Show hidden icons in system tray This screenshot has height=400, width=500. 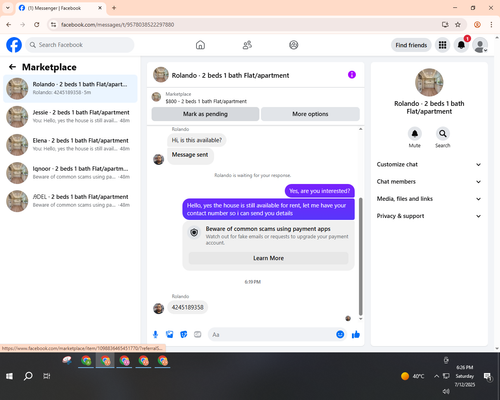[x=436, y=376]
